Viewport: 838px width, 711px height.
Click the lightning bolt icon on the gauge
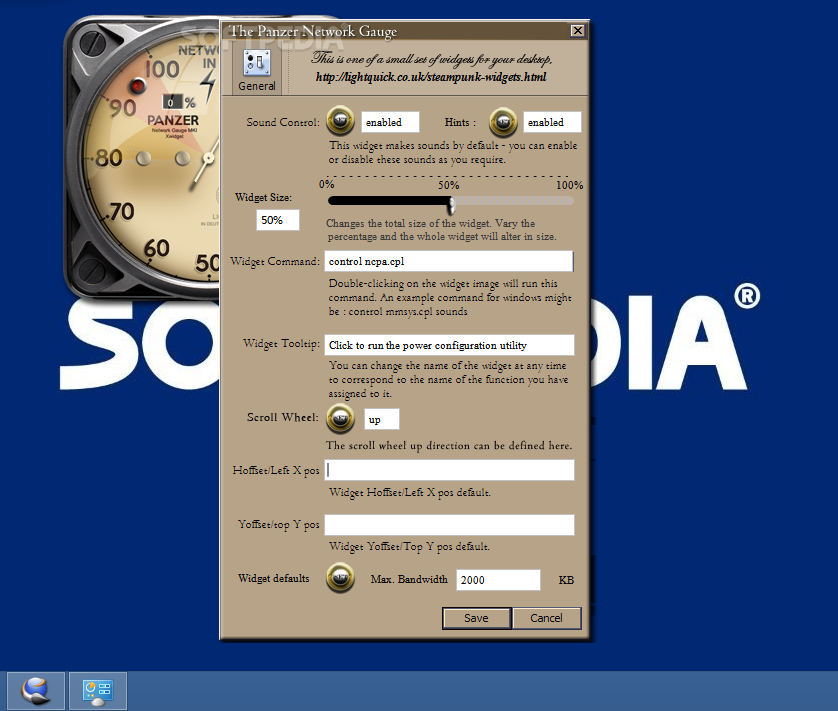(208, 86)
